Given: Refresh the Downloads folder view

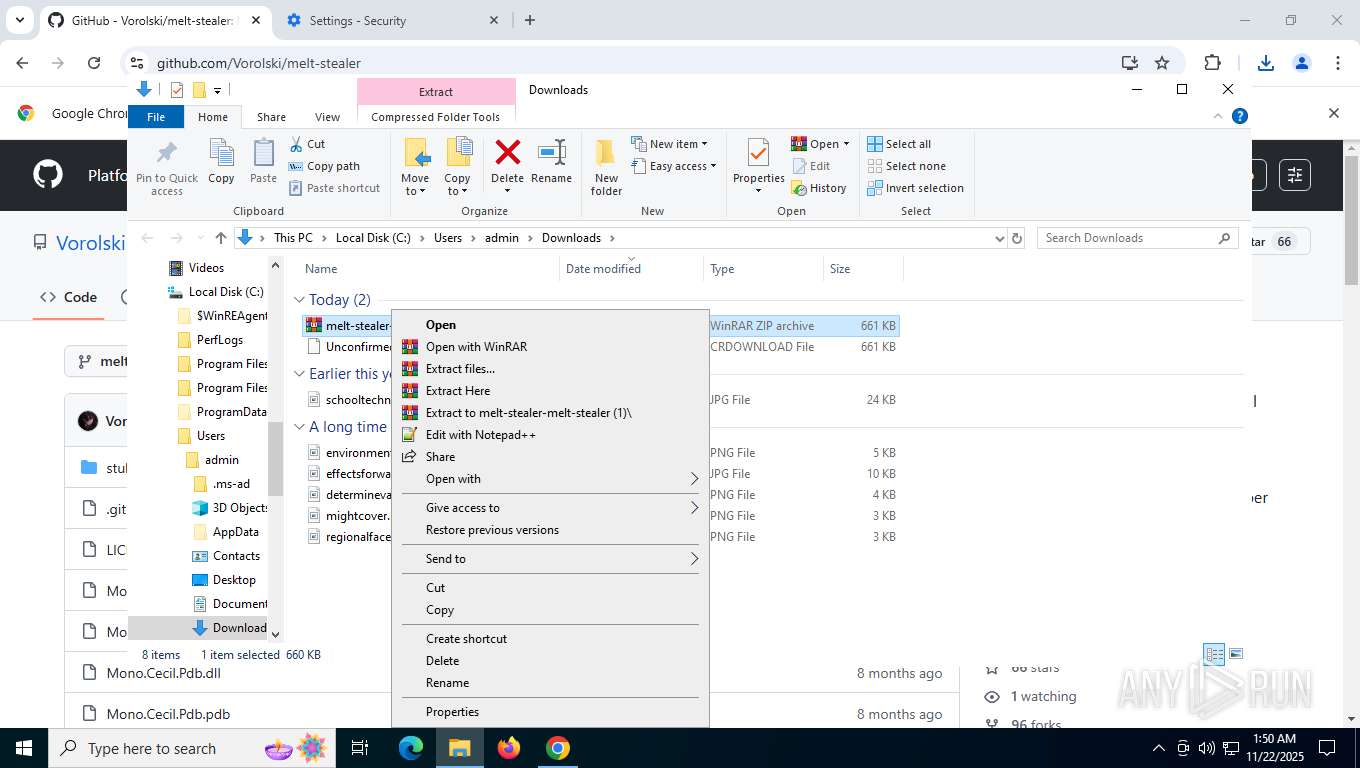Looking at the screenshot, I should click(1017, 238).
